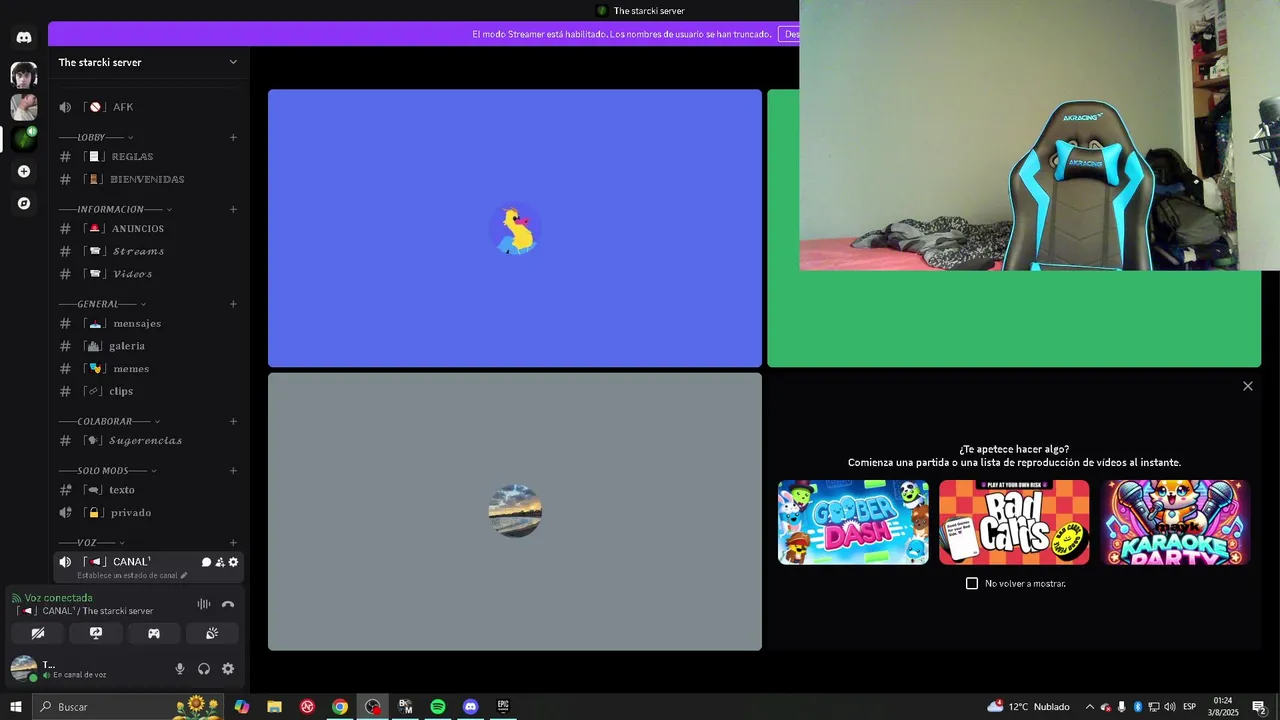Image resolution: width=1280 pixels, height=720 pixels.
Task: Launch the Bad Cards activity
Action: tap(1014, 522)
